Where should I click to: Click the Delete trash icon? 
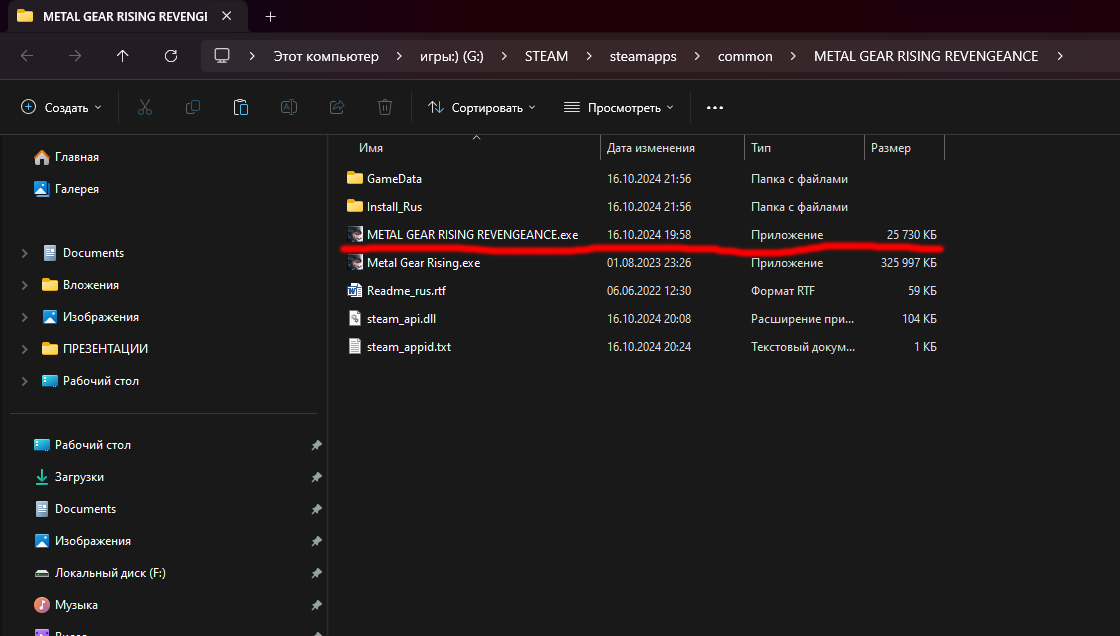coord(384,107)
